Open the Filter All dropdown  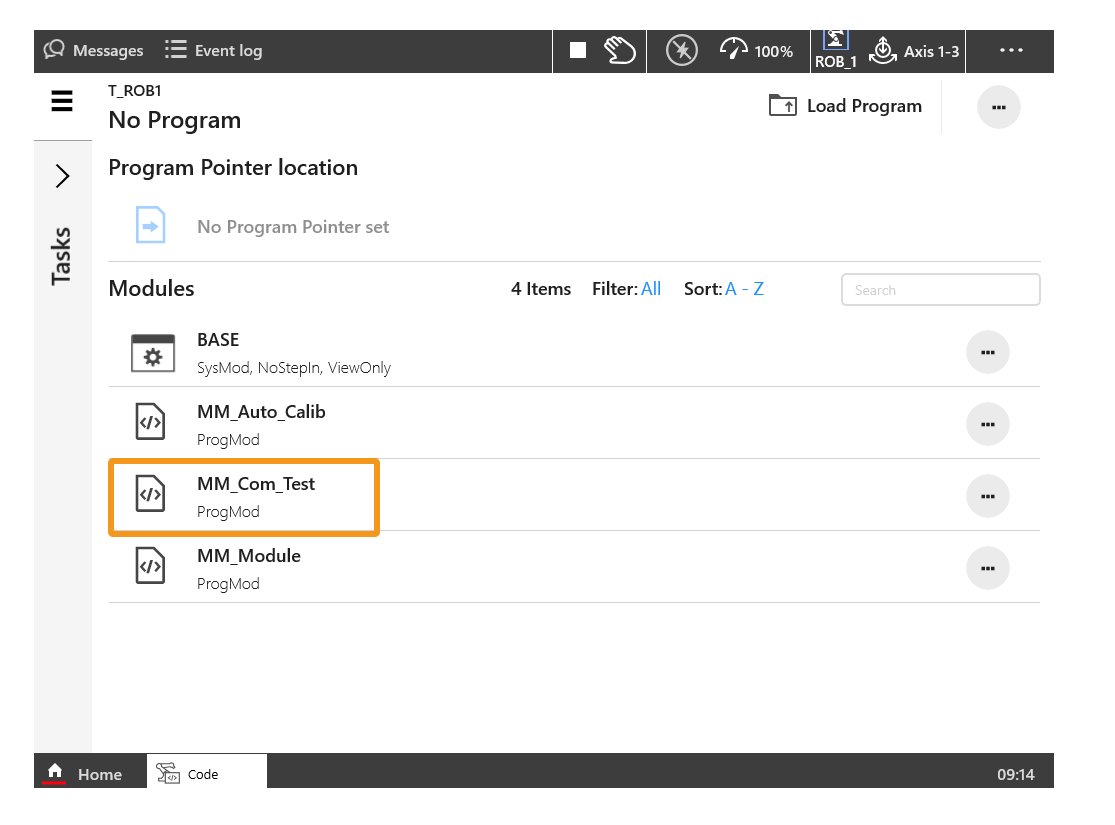click(x=650, y=289)
